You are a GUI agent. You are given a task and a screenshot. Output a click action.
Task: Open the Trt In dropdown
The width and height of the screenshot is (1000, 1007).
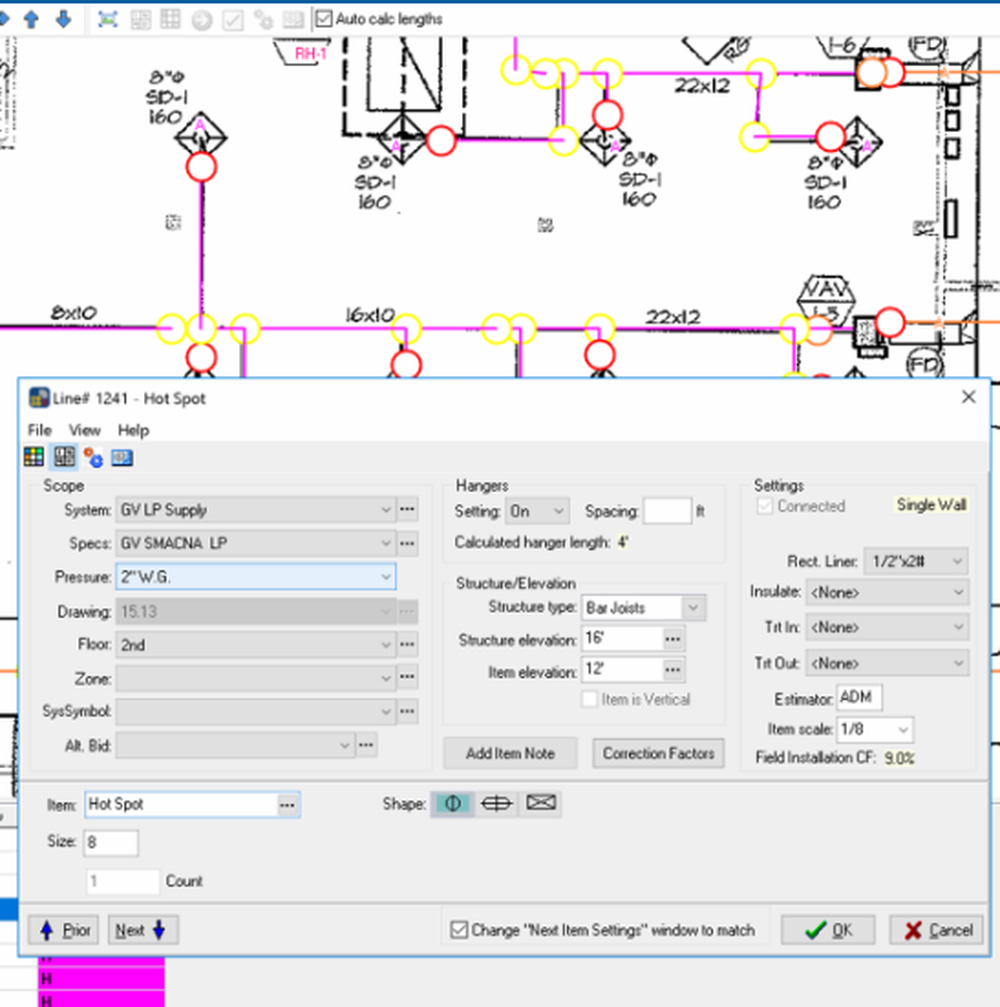pos(887,627)
